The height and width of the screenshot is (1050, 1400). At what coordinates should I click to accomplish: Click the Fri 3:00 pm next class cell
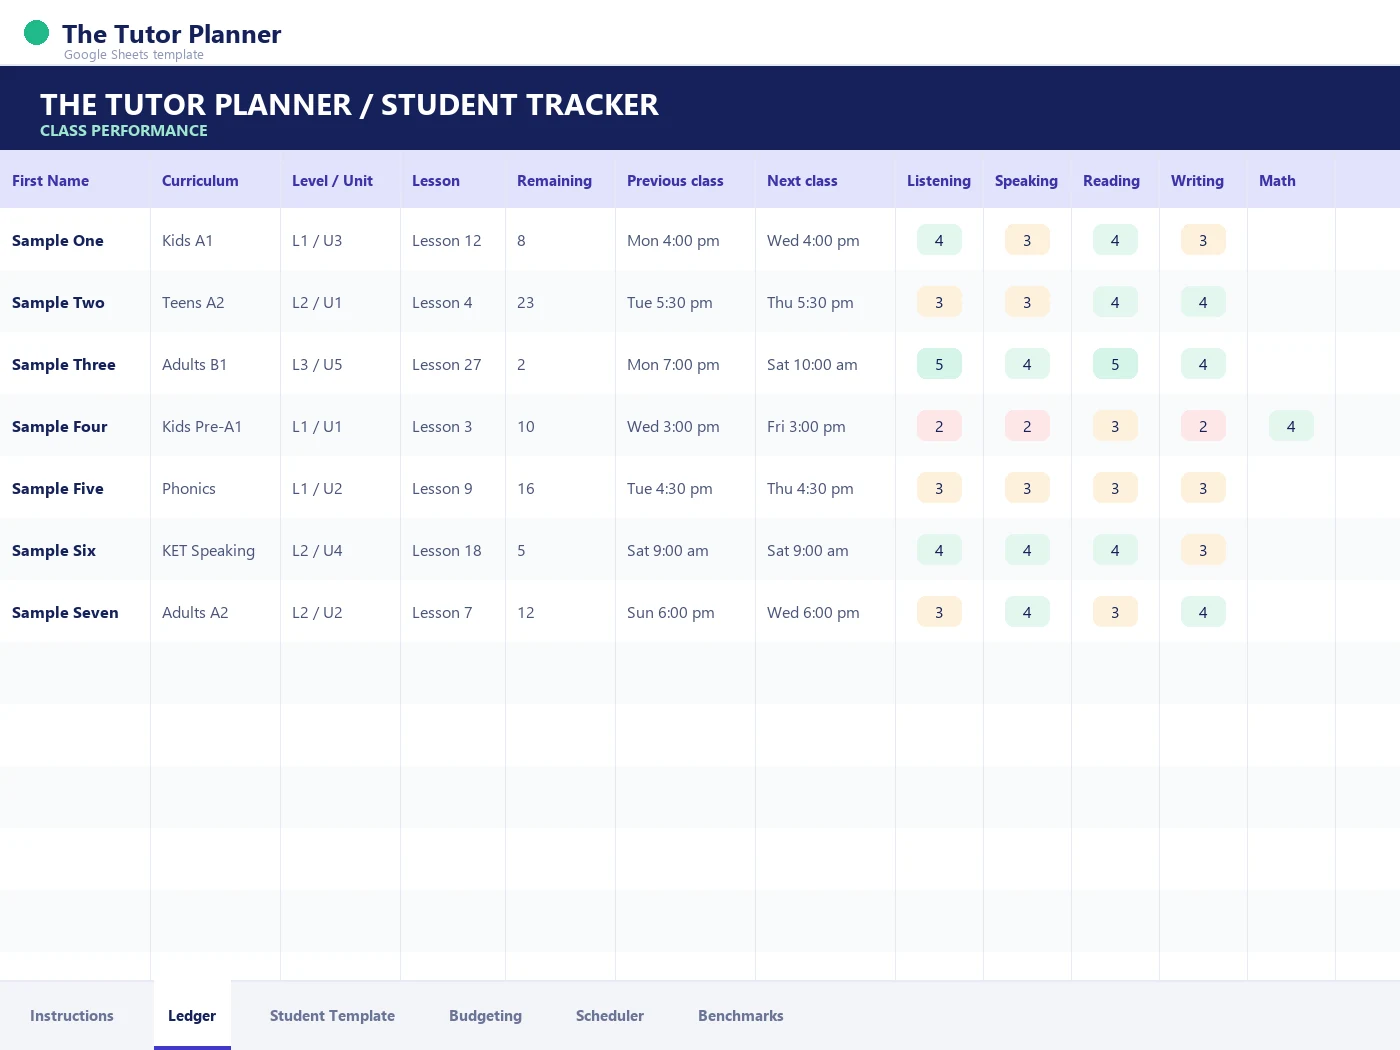click(825, 426)
